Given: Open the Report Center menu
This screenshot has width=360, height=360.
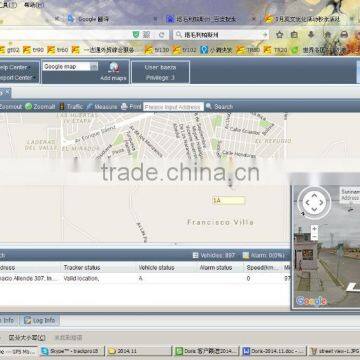Looking at the screenshot, I should 17,78.
